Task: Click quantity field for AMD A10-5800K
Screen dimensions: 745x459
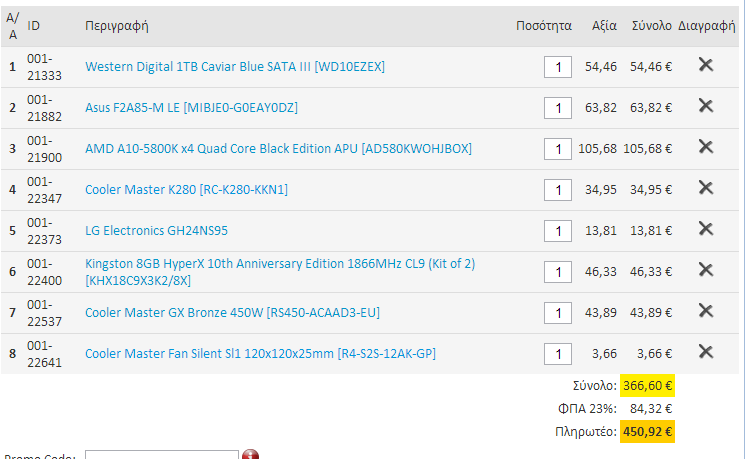Action: [558, 149]
